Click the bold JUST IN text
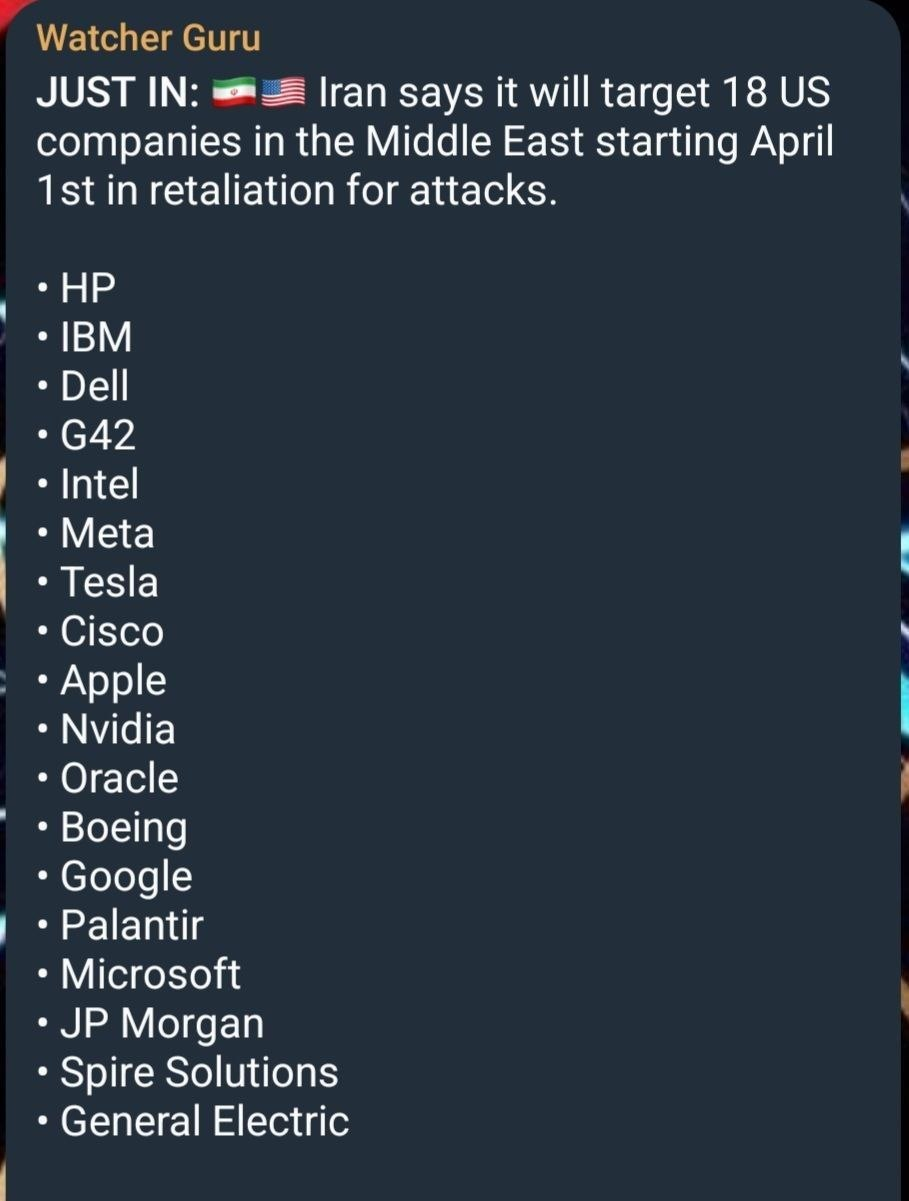 pyautogui.click(x=117, y=95)
